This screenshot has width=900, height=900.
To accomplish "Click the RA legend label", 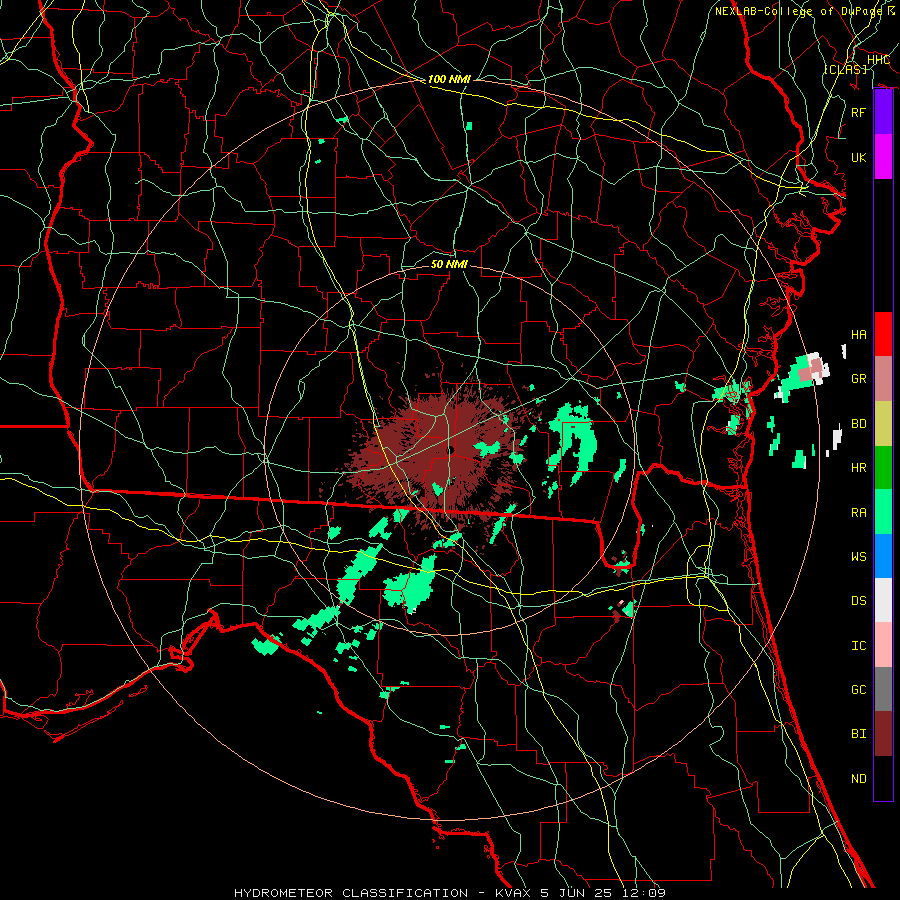I will point(859,512).
